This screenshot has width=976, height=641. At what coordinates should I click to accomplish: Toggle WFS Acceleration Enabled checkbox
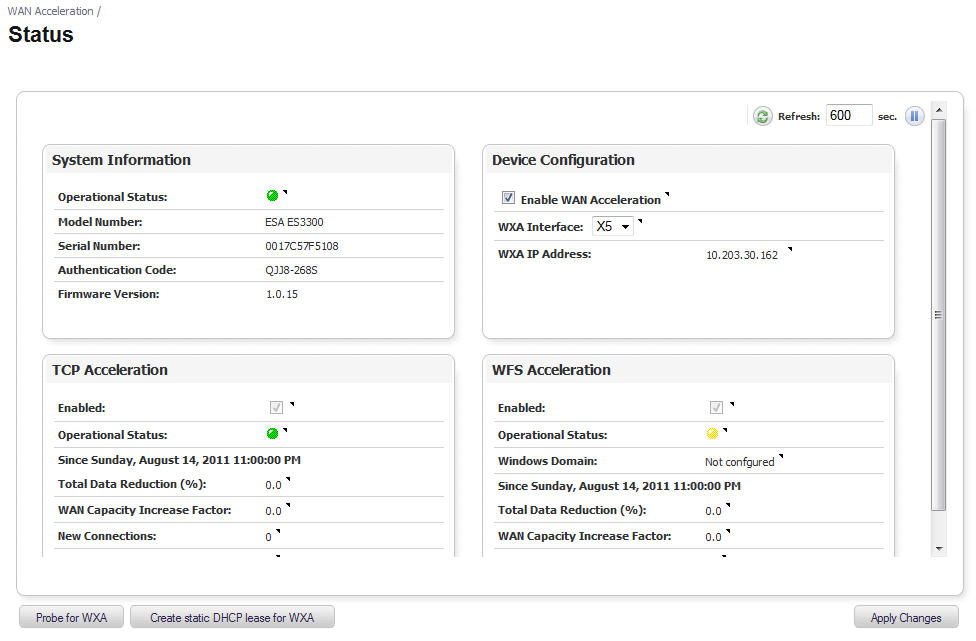click(x=716, y=408)
